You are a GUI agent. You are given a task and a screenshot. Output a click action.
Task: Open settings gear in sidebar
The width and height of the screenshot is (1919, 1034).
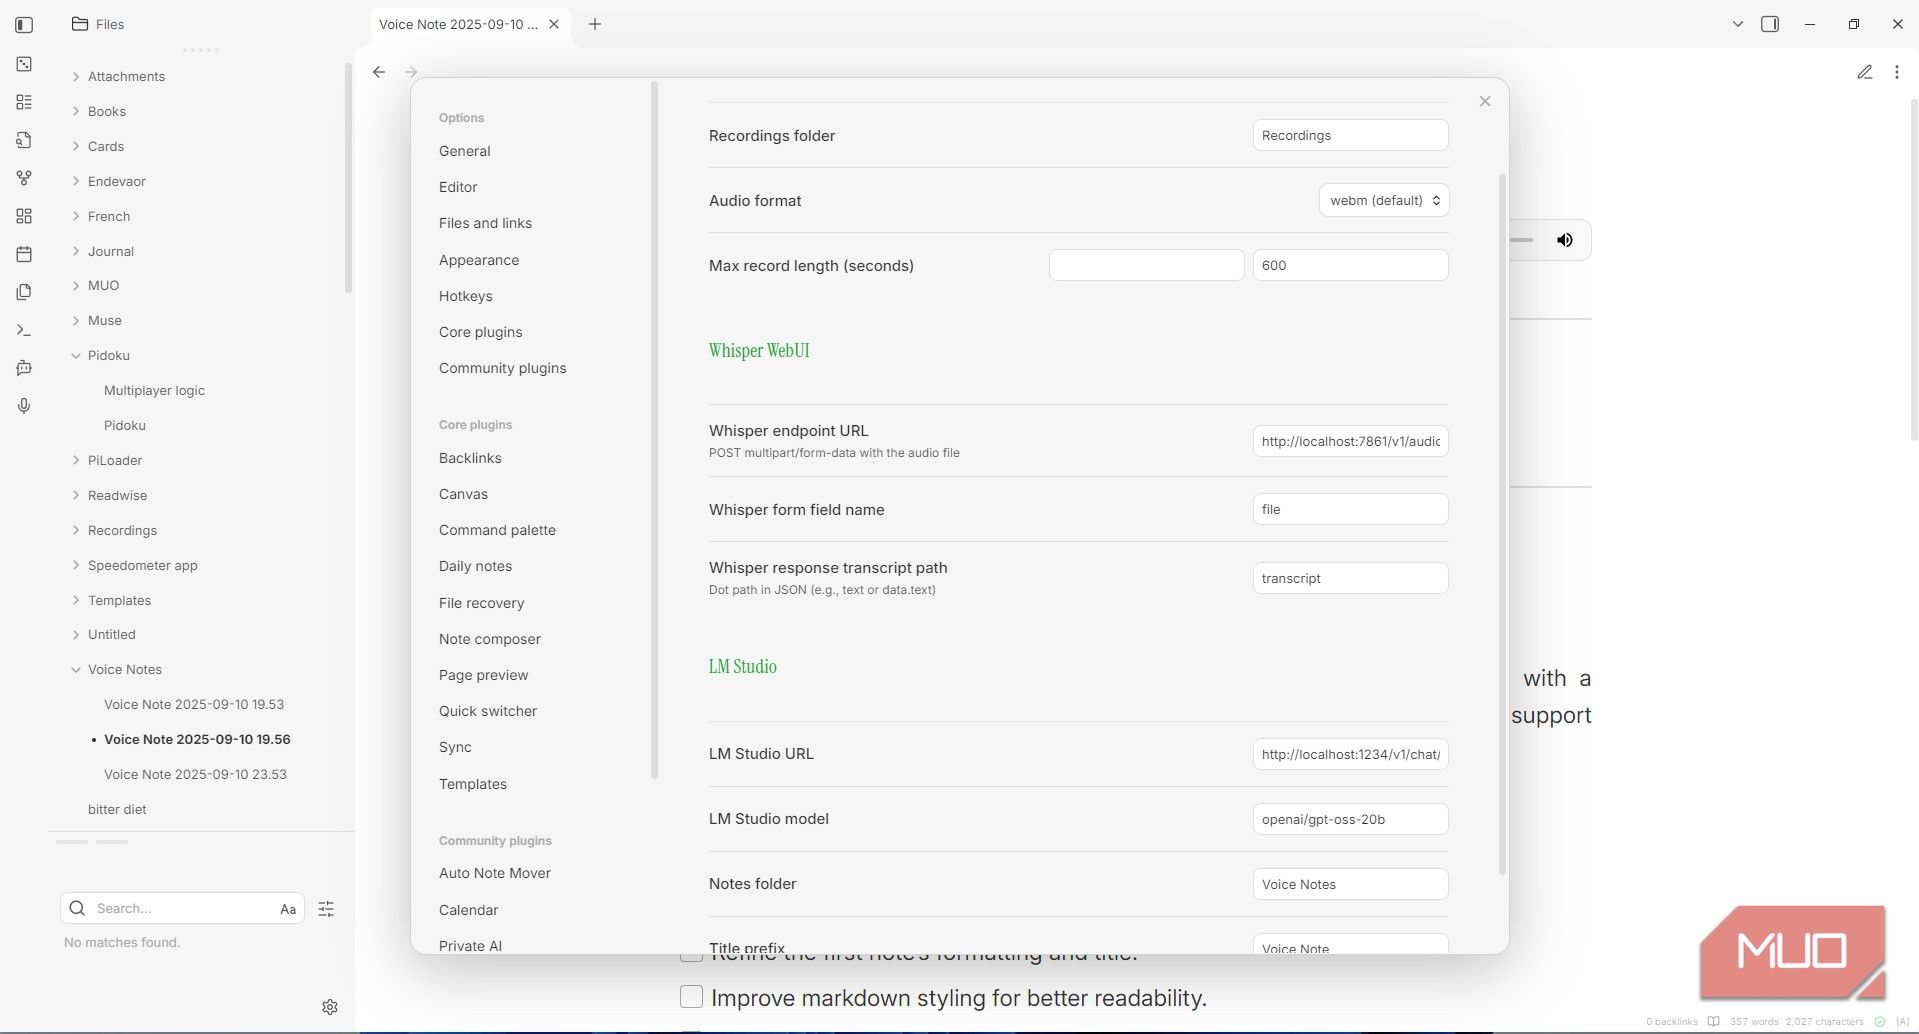(330, 1007)
